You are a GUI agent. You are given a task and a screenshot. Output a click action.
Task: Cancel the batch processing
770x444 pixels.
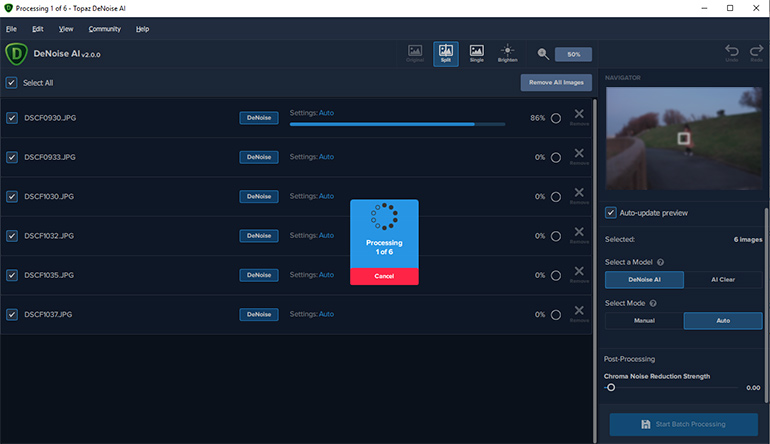384,276
